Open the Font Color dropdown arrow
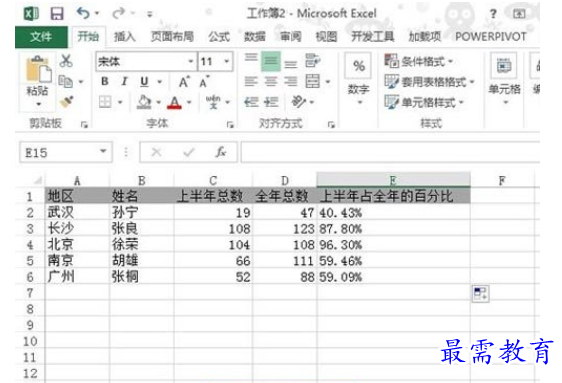This screenshot has height=383, width=562. click(x=189, y=102)
